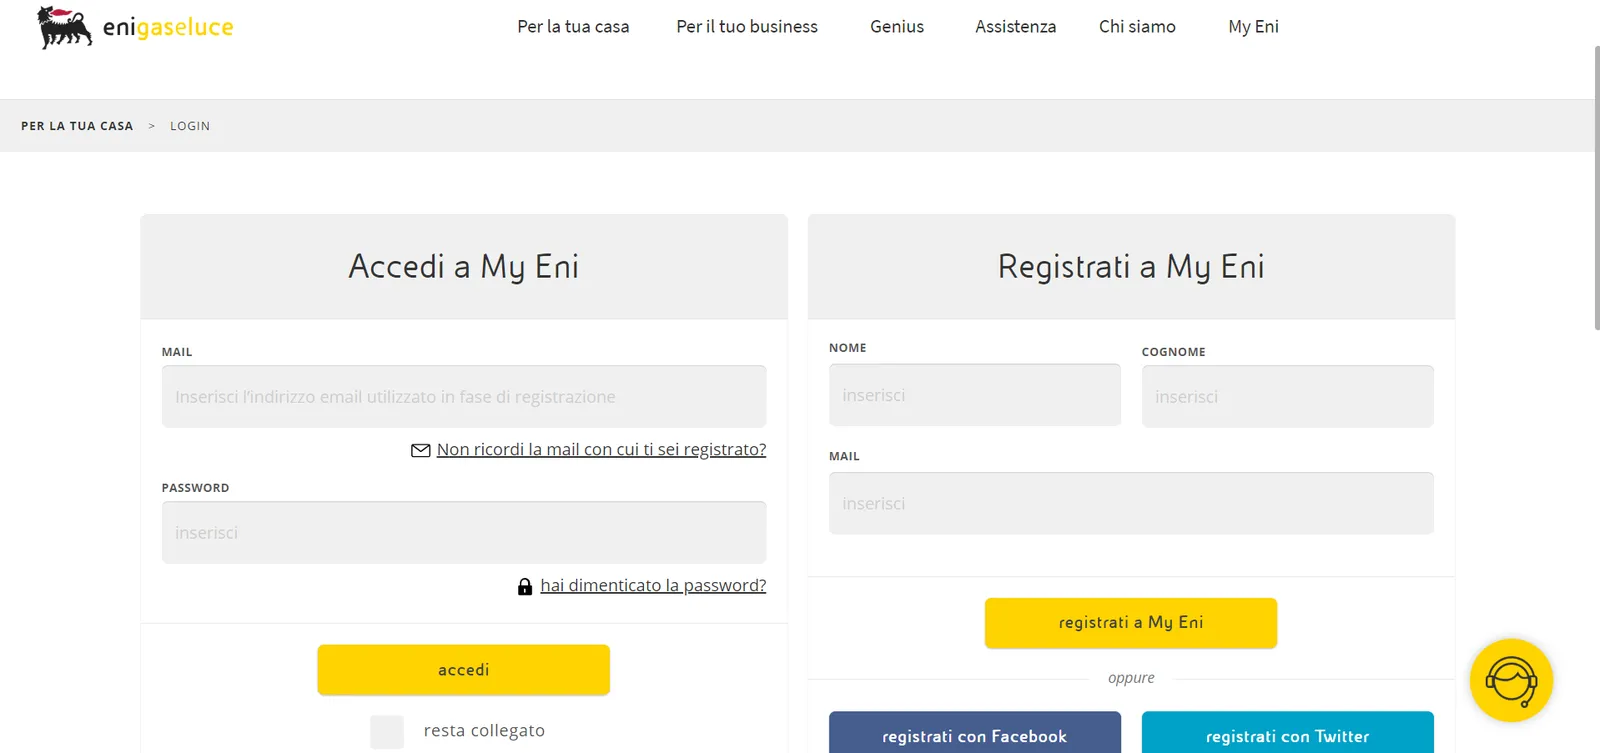Focus the login MAIL input field
1600x753 pixels.
coord(464,397)
